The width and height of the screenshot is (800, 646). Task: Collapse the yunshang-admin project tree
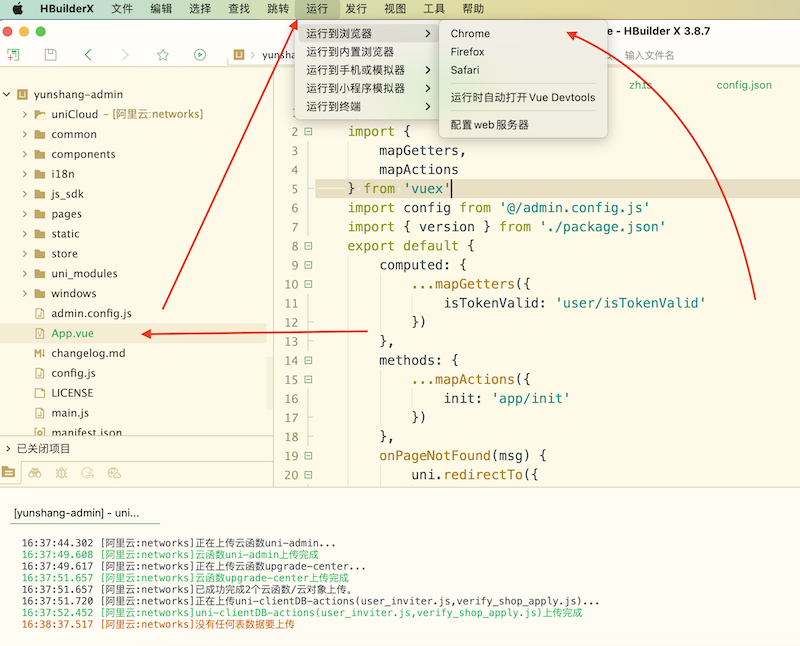click(x=7, y=94)
